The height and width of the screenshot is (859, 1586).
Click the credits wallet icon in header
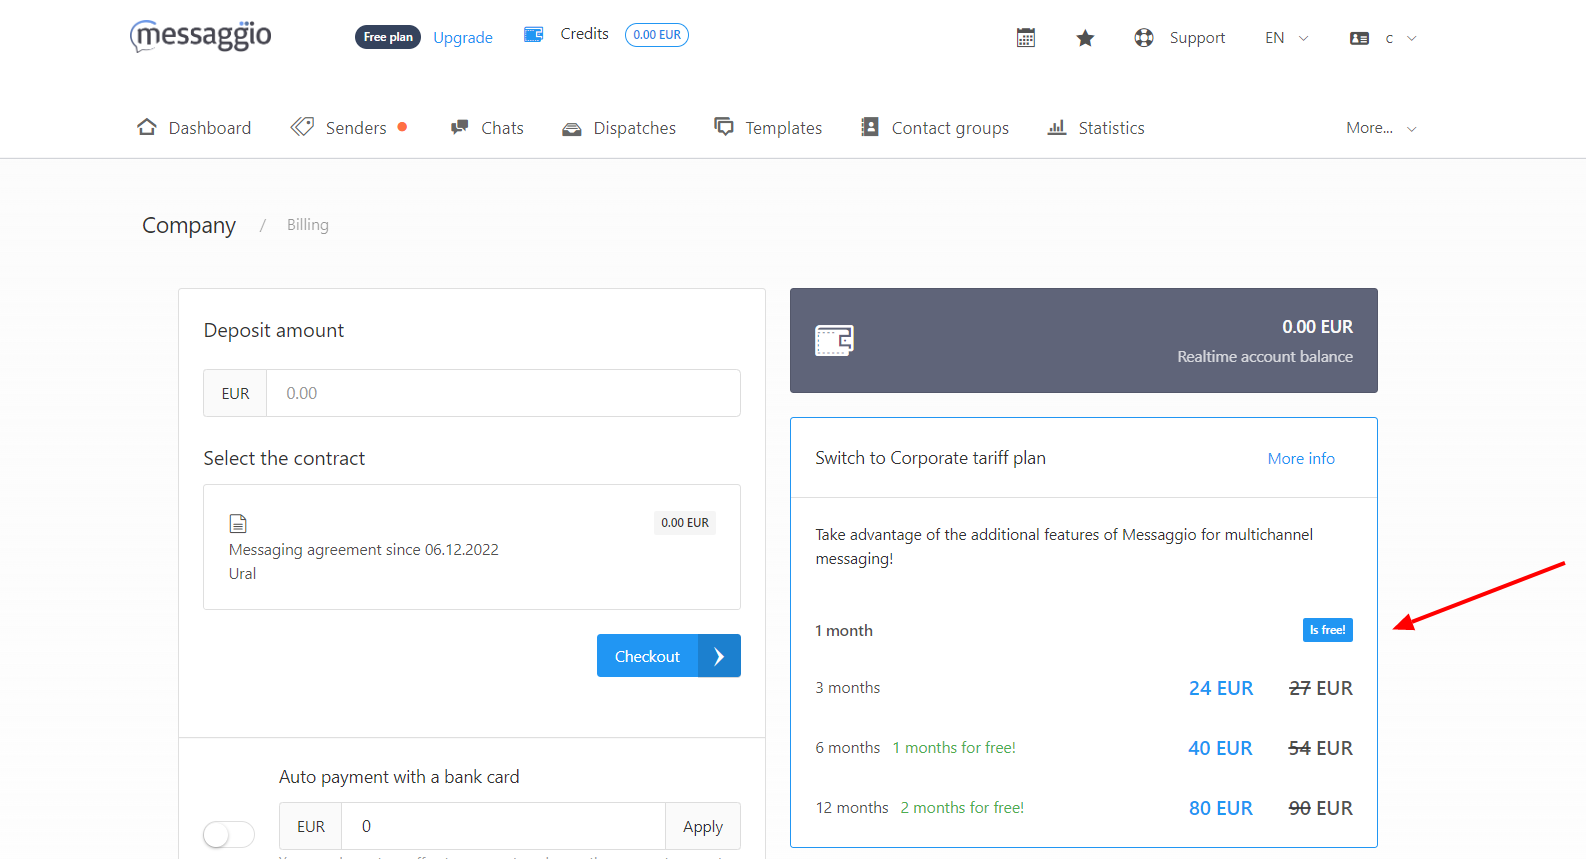tap(534, 34)
